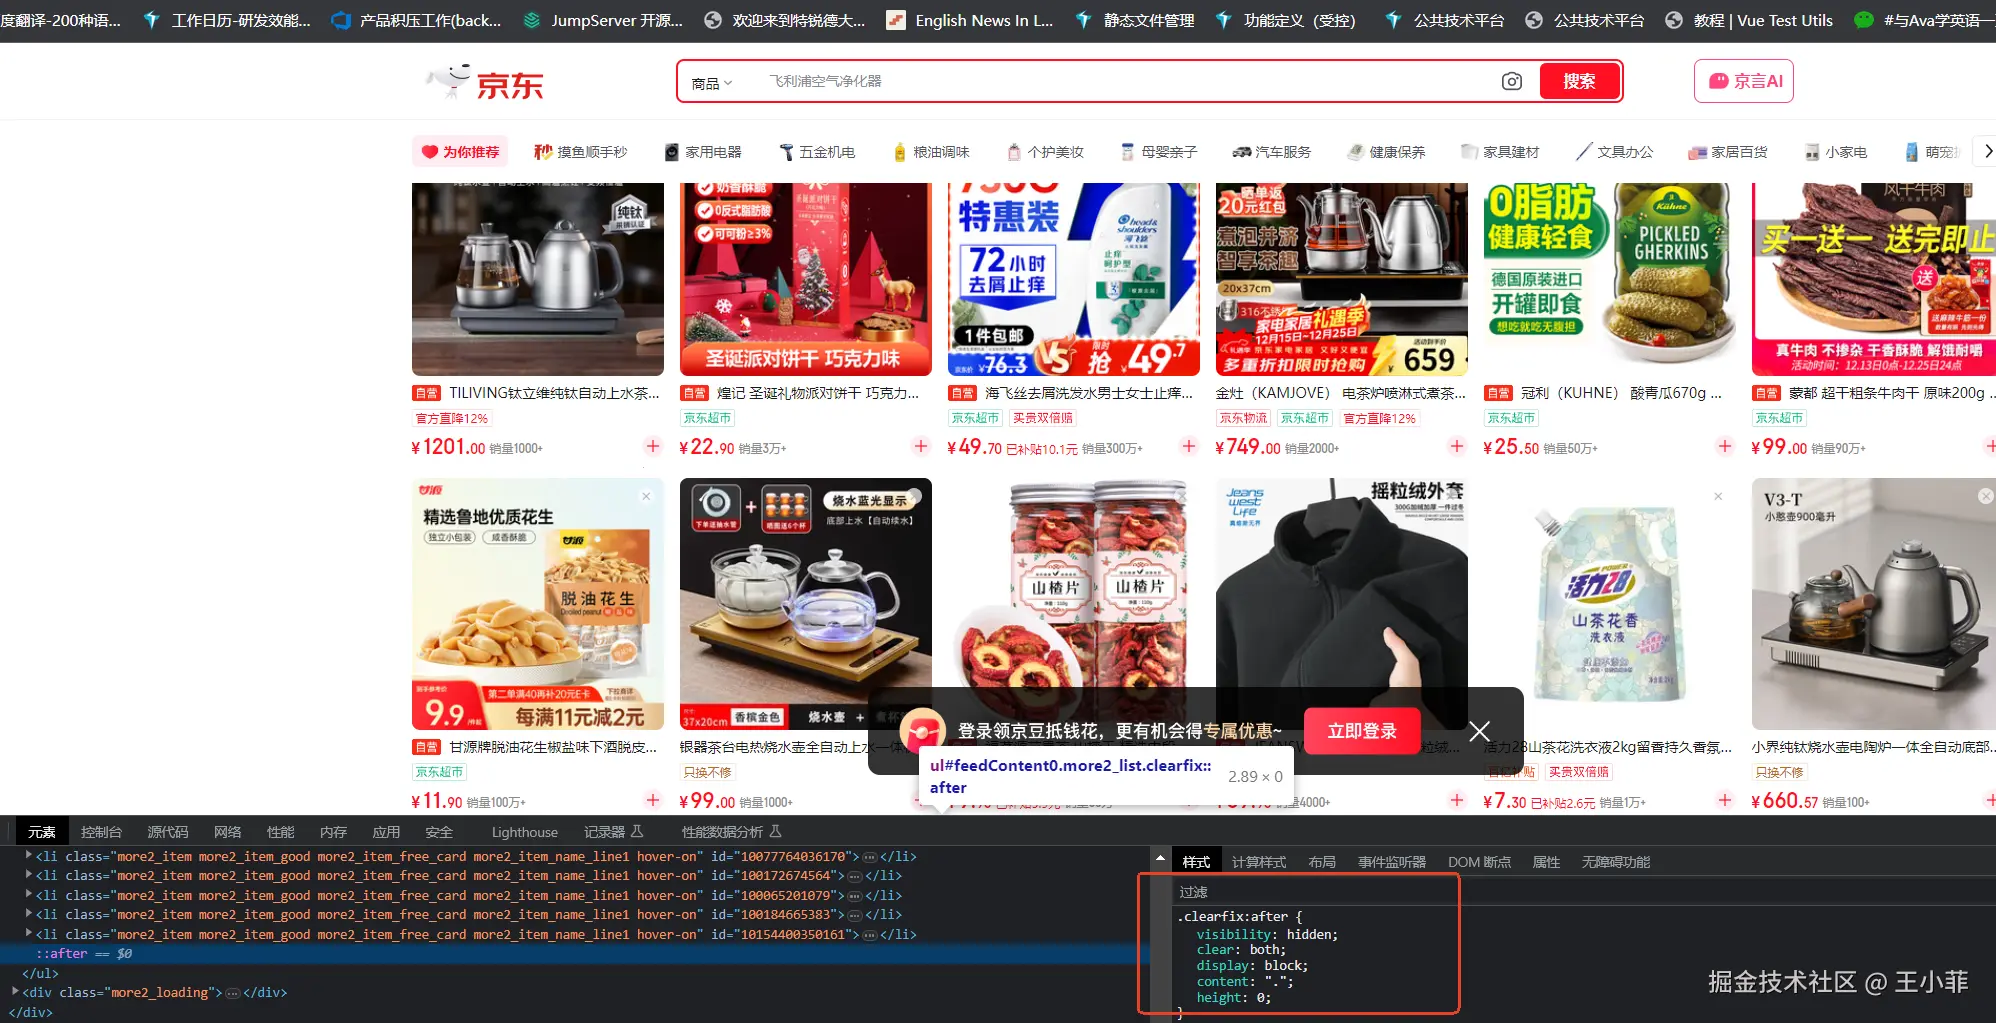The width and height of the screenshot is (1996, 1023).
Task: Dismiss the 甘源 peanuts product card
Action: pyautogui.click(x=646, y=496)
